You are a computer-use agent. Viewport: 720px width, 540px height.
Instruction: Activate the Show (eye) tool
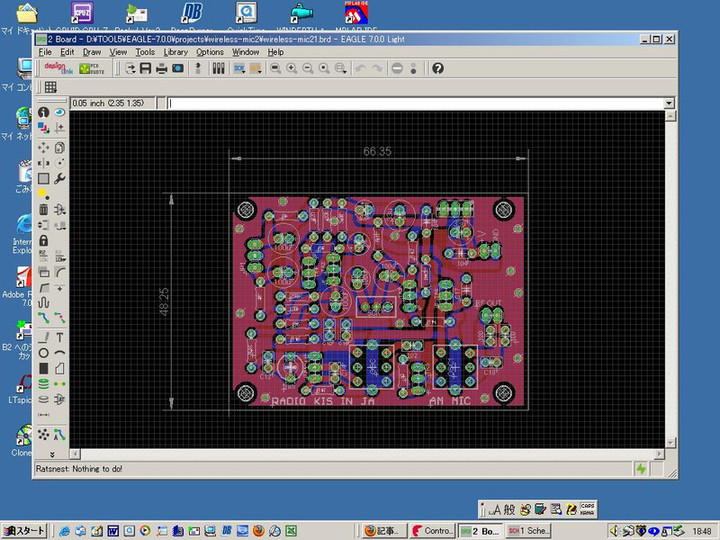click(60, 113)
